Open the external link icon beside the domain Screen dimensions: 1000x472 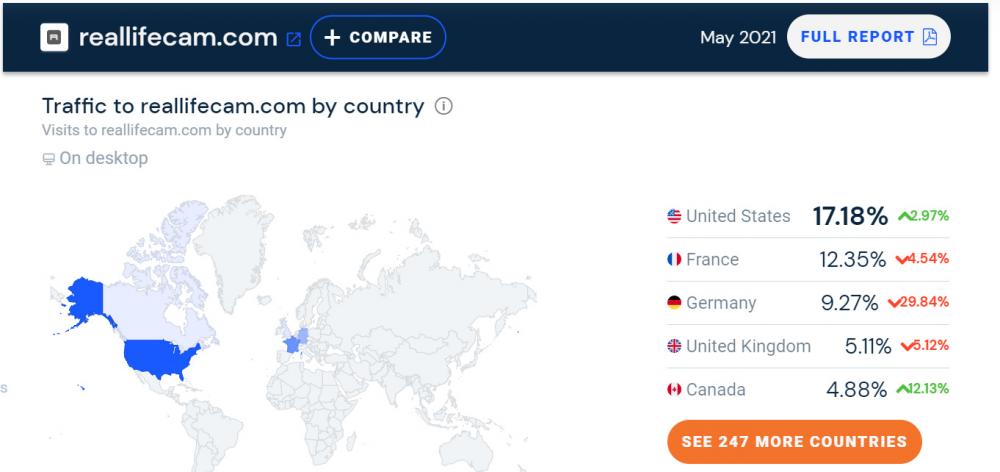[294, 39]
